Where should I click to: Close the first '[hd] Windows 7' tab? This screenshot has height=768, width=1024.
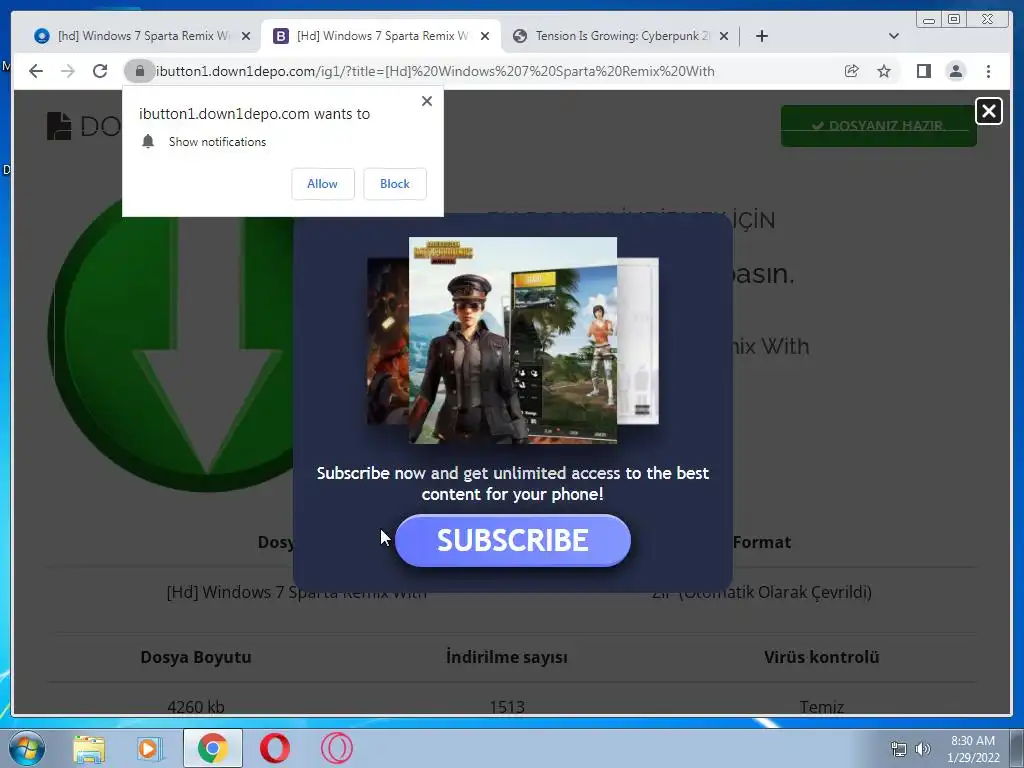tap(246, 36)
